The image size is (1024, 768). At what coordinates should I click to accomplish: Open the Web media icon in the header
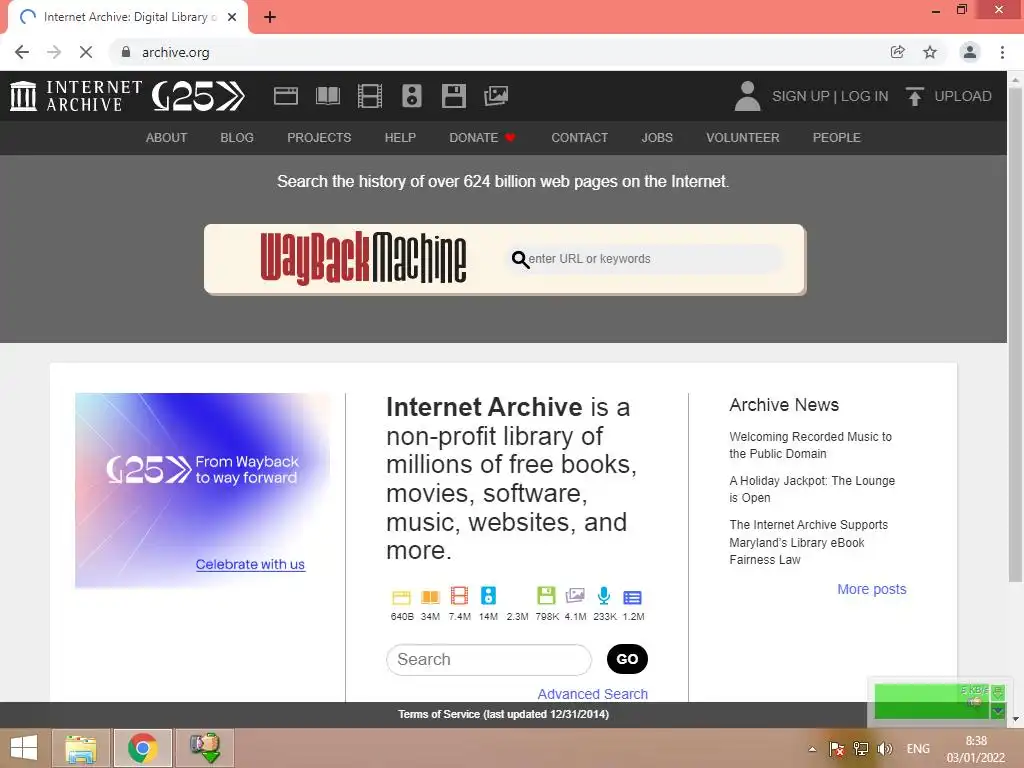285,96
